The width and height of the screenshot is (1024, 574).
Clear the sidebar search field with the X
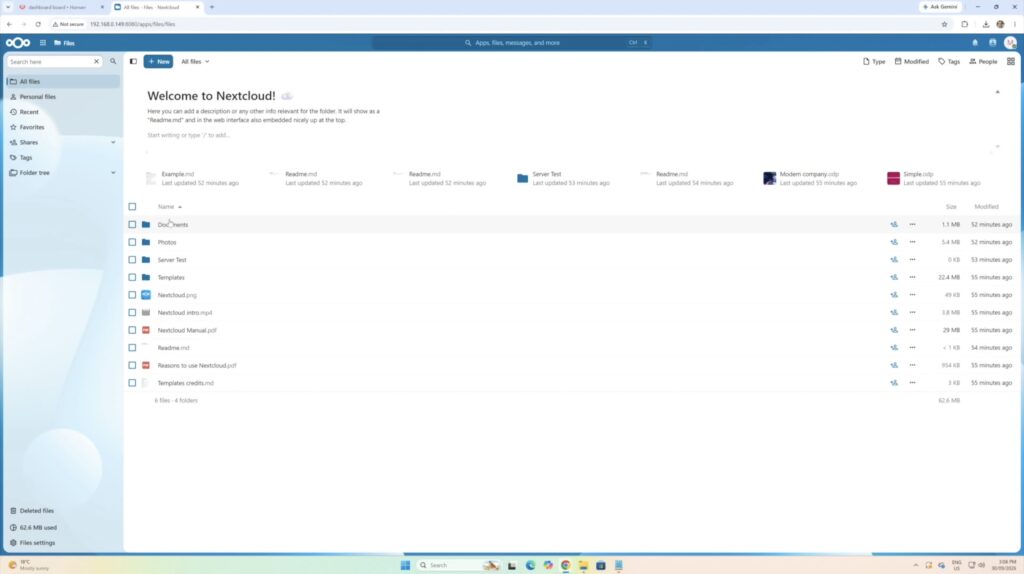96,61
